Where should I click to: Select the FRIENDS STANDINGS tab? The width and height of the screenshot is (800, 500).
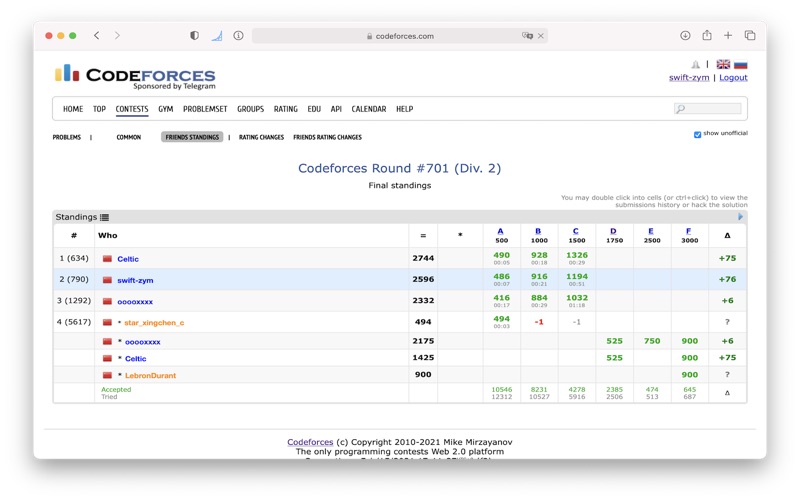tap(192, 137)
